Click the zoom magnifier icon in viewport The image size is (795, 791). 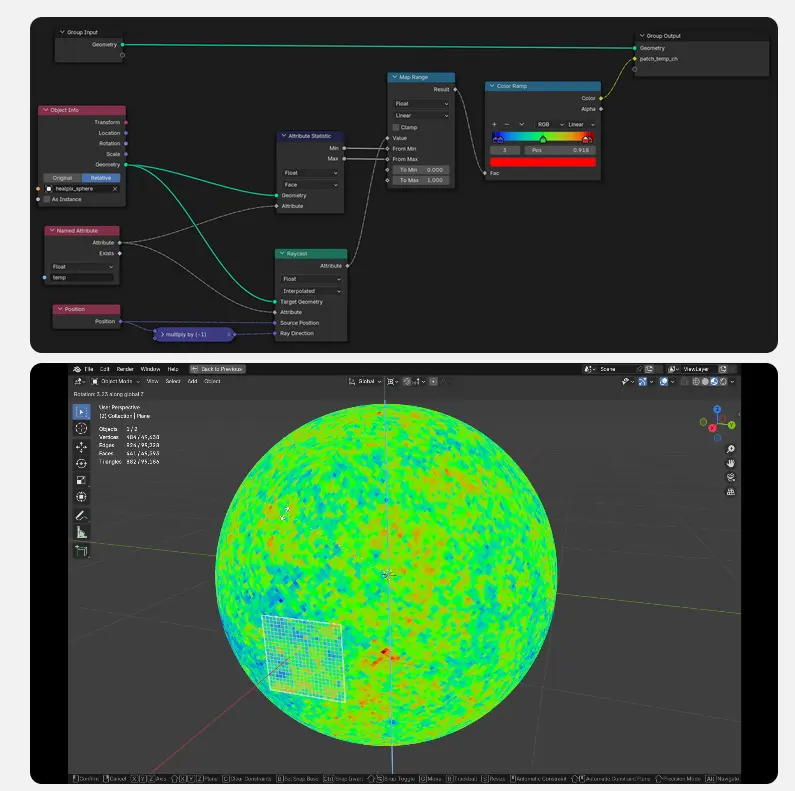click(x=731, y=449)
